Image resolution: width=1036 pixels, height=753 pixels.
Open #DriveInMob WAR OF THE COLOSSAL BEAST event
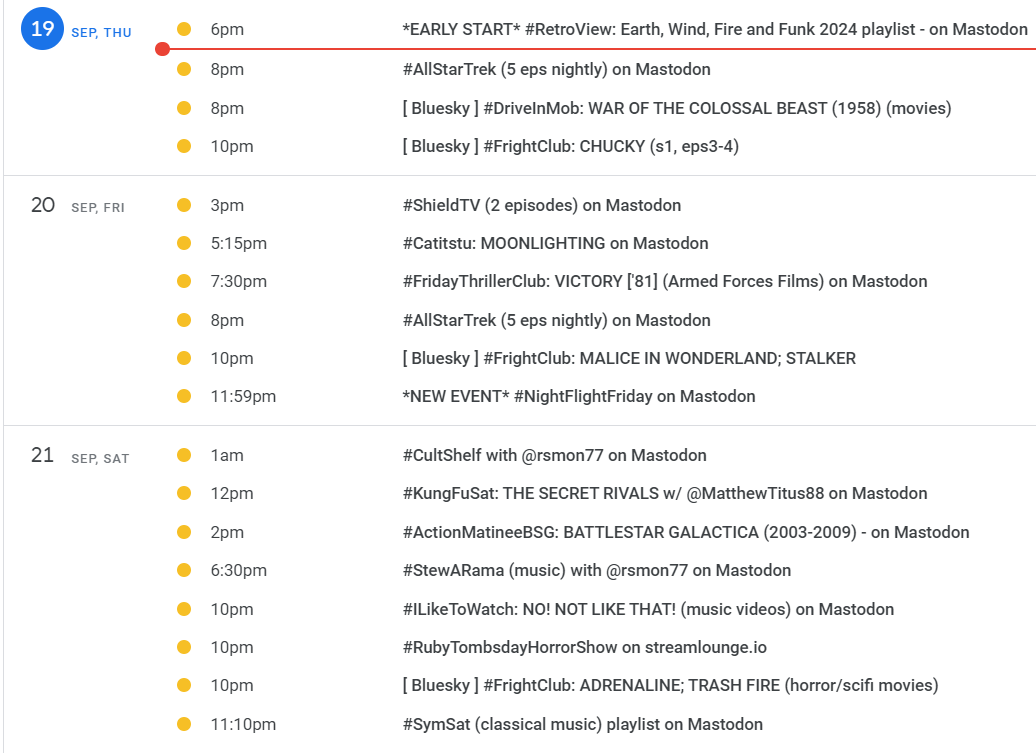click(x=677, y=108)
